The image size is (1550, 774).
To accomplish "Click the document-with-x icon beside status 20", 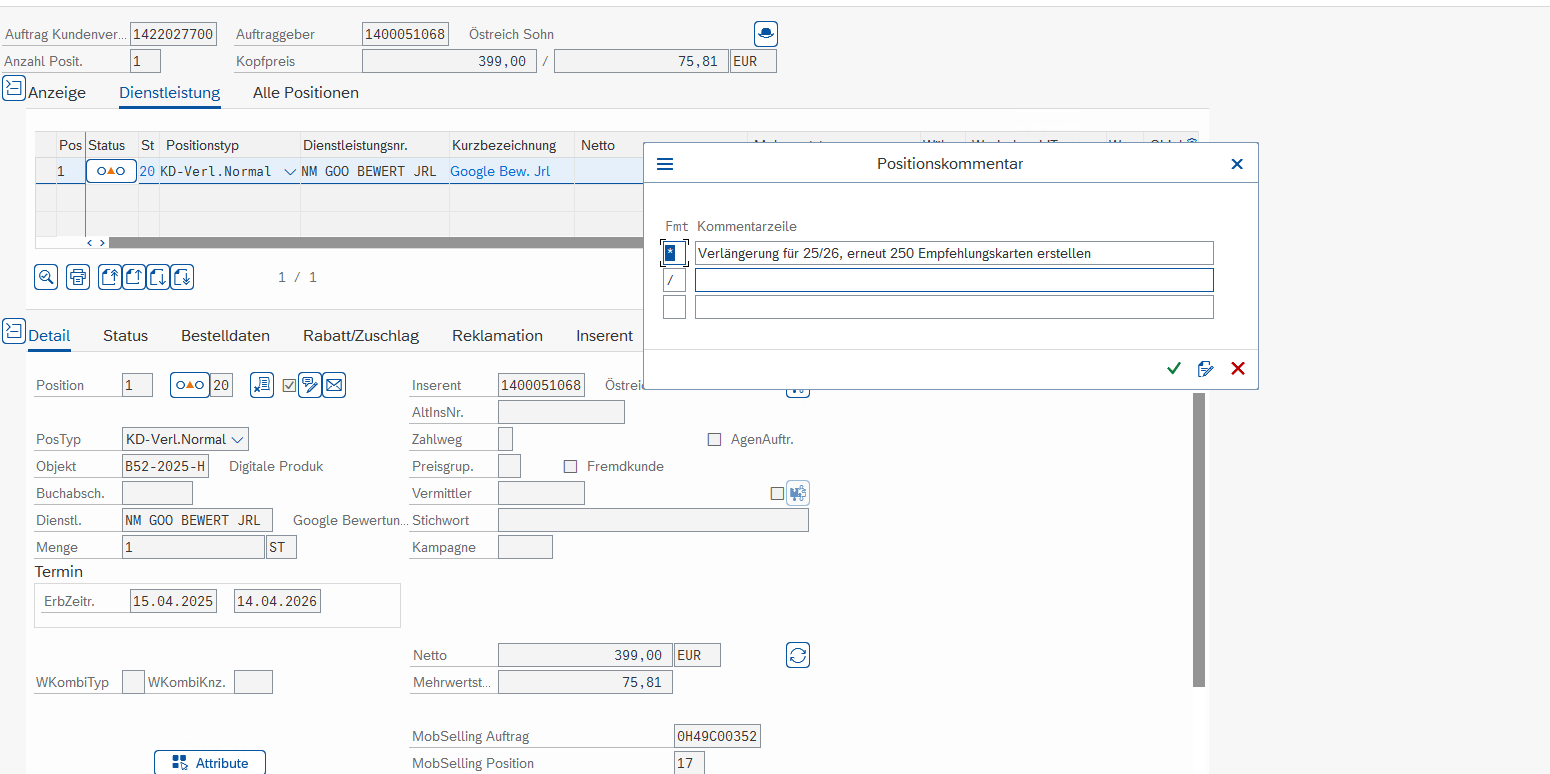I will click(x=262, y=385).
